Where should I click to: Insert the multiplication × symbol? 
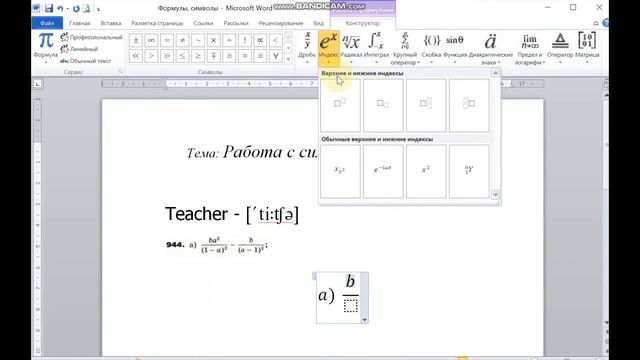point(213,40)
